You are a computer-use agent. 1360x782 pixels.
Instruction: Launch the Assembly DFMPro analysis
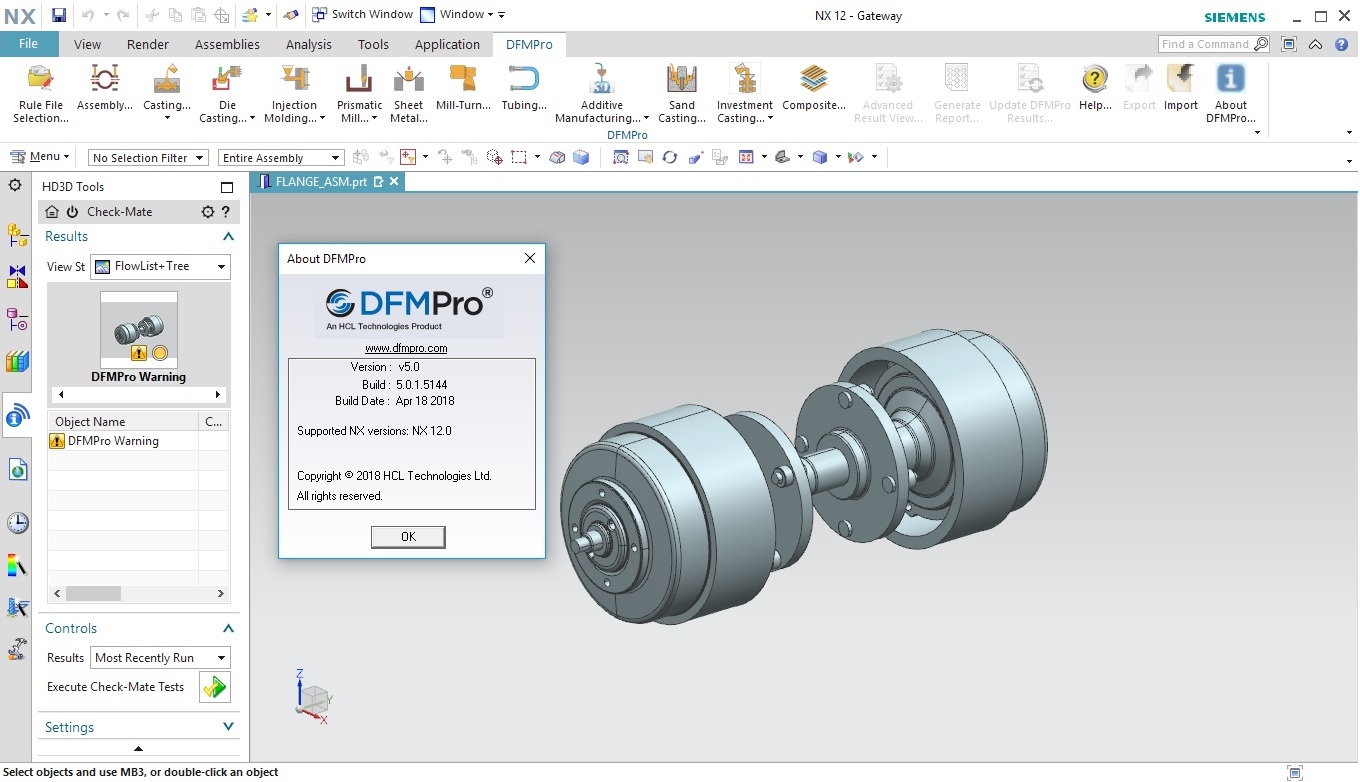(x=104, y=88)
